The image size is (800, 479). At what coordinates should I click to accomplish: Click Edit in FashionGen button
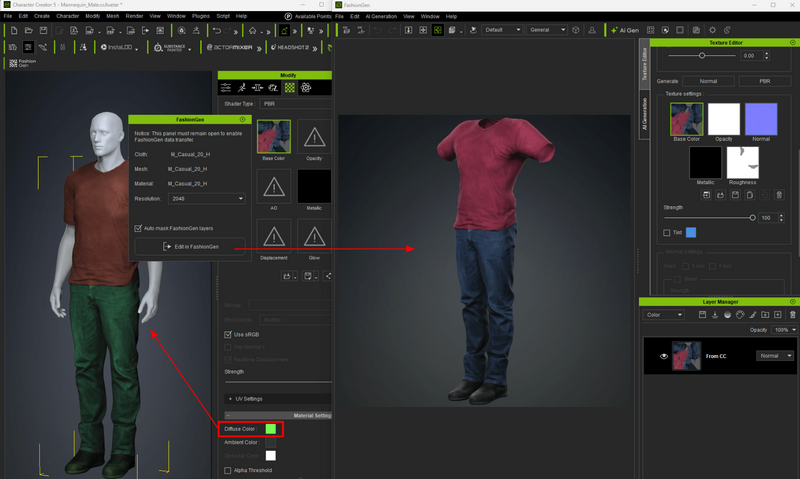pyautogui.click(x=190, y=246)
